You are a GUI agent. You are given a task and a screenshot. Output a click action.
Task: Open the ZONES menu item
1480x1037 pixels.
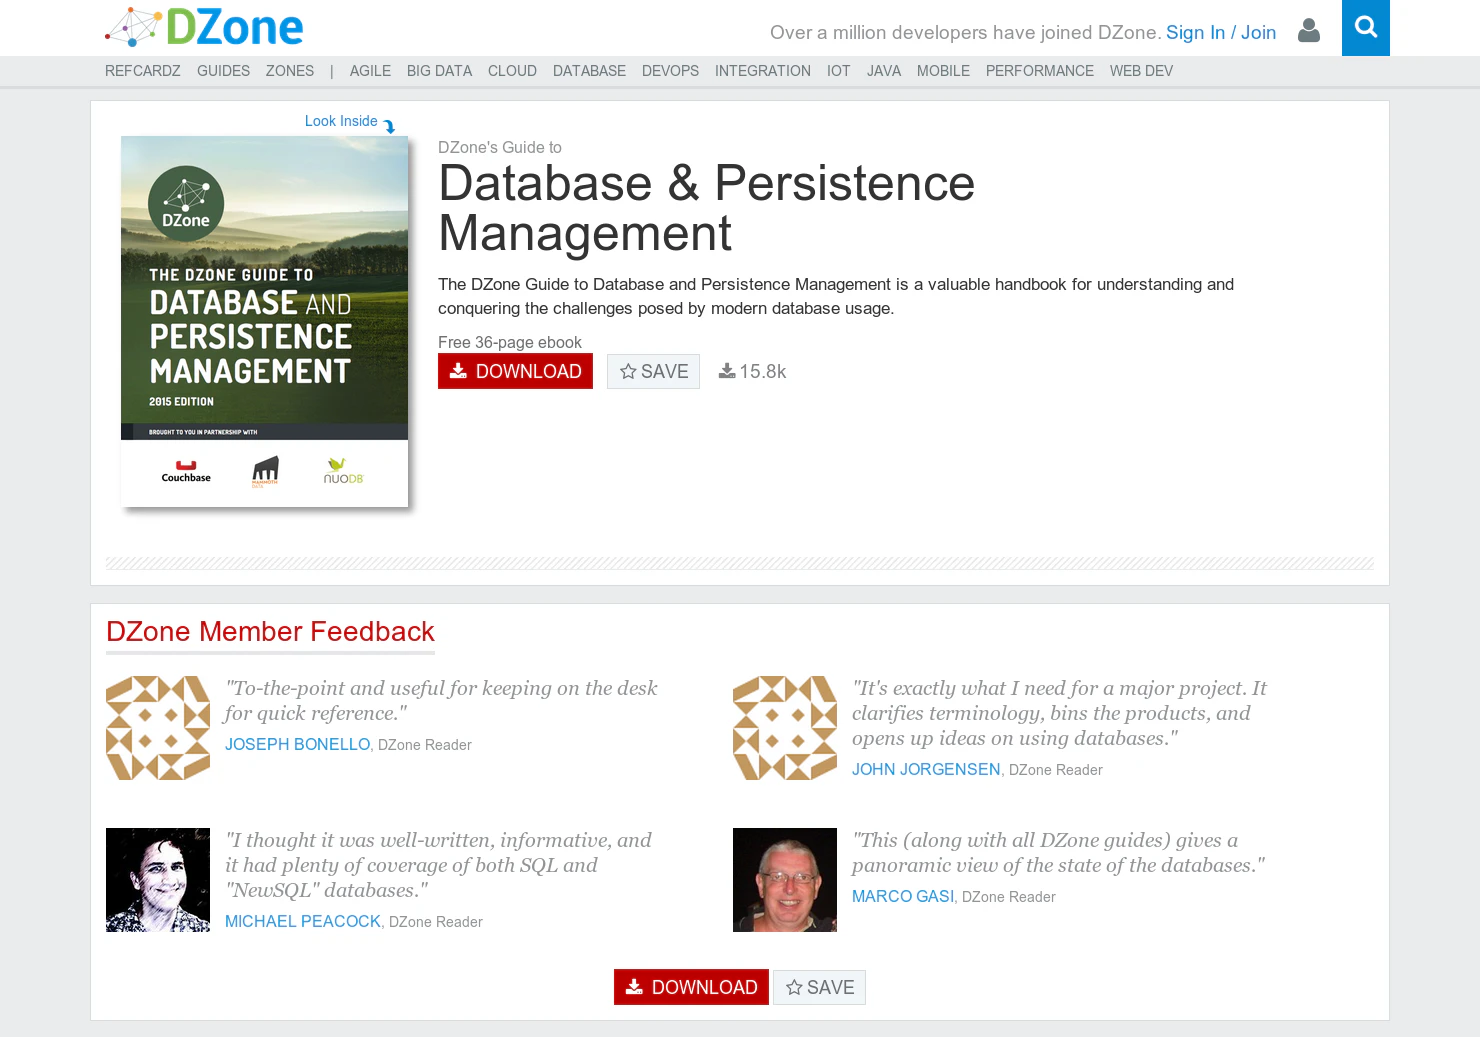(x=290, y=71)
